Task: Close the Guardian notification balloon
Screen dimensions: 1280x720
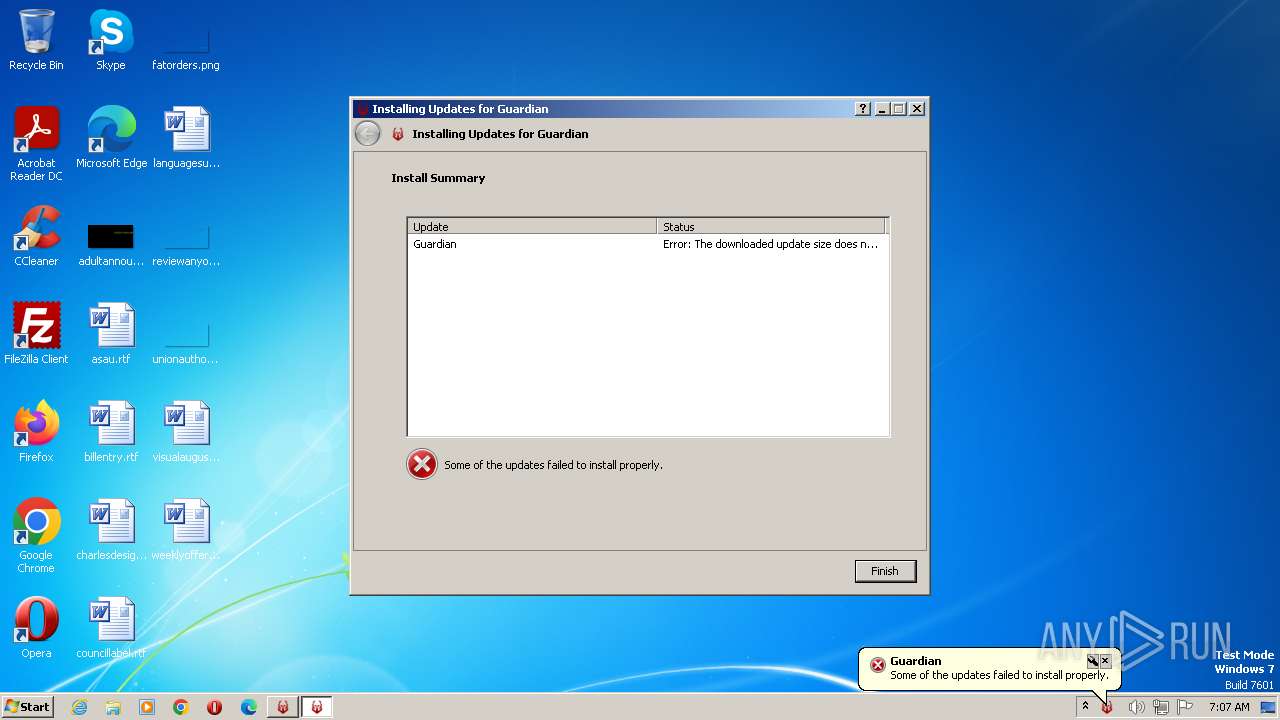Action: [x=1105, y=661]
